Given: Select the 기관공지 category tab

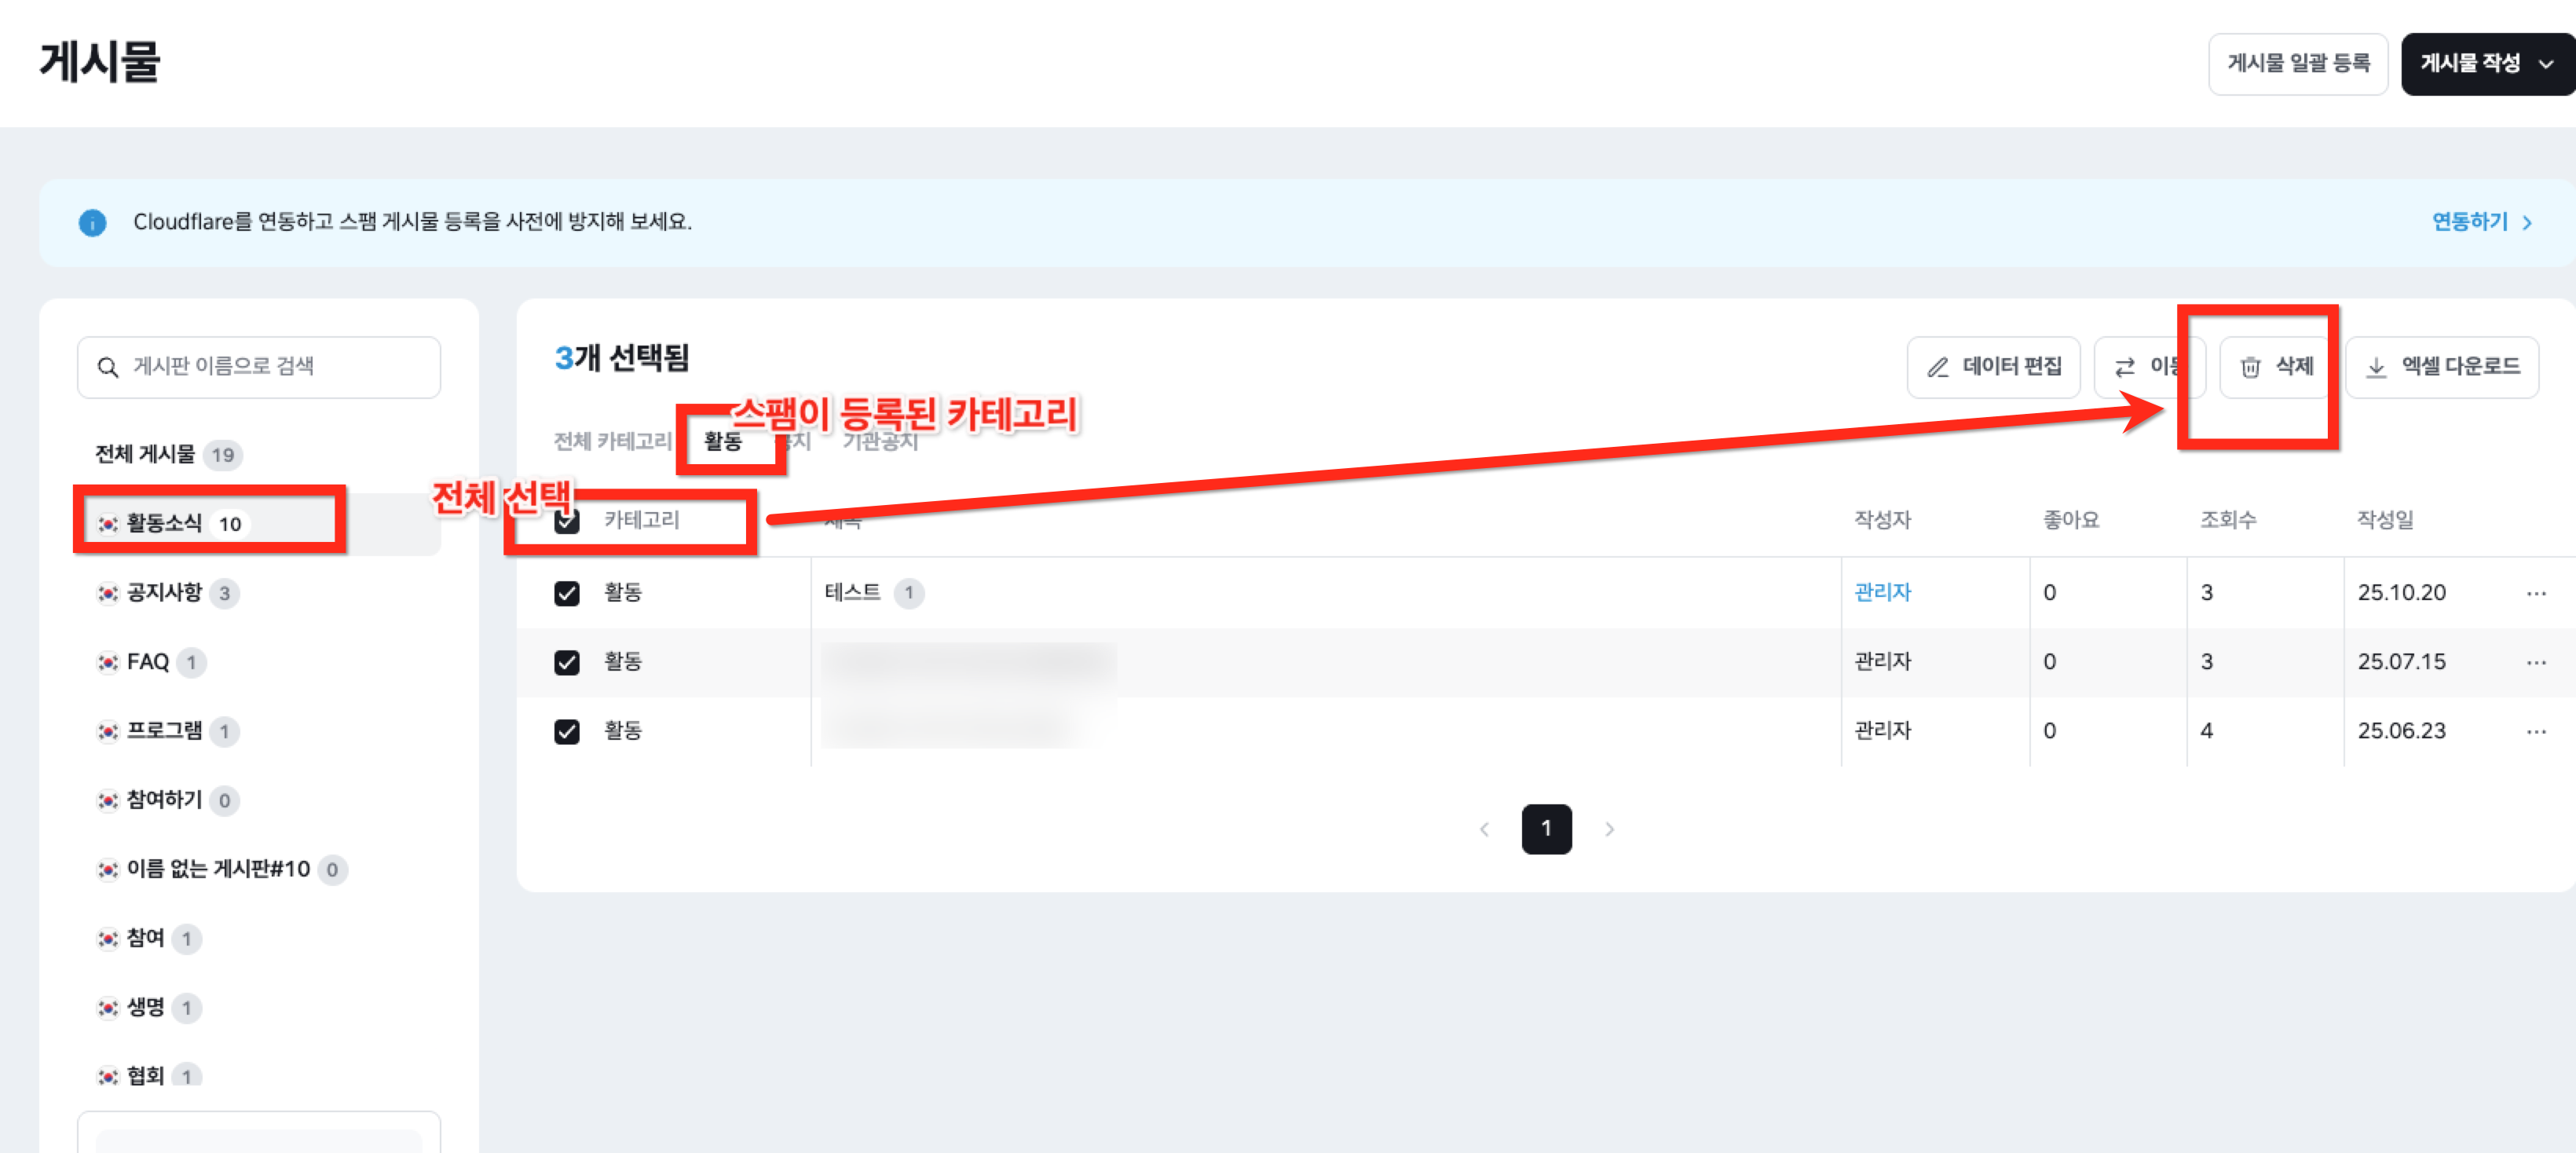Looking at the screenshot, I should click(x=880, y=441).
